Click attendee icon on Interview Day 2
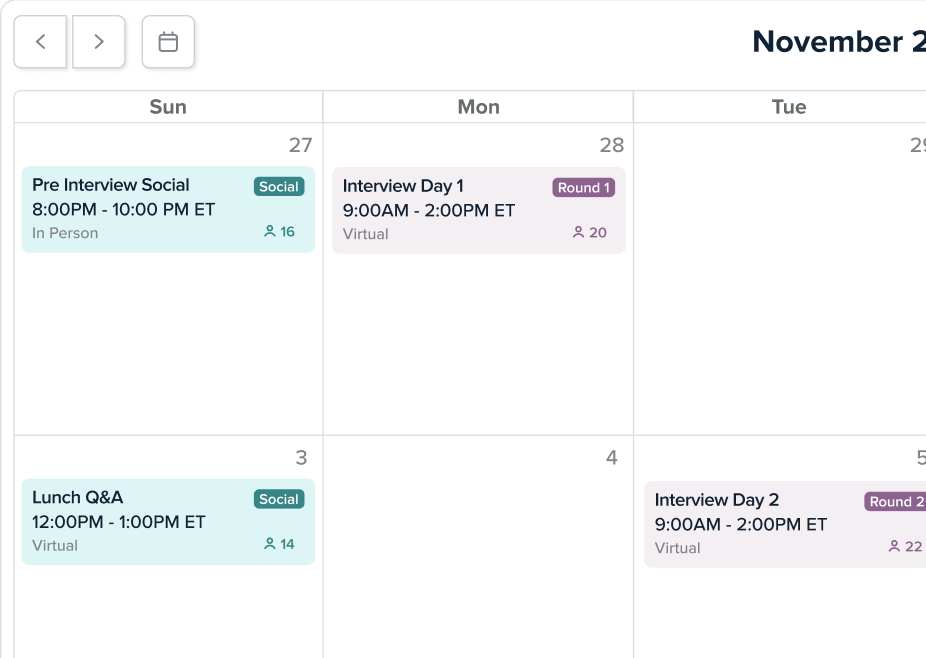926x658 pixels. (894, 547)
